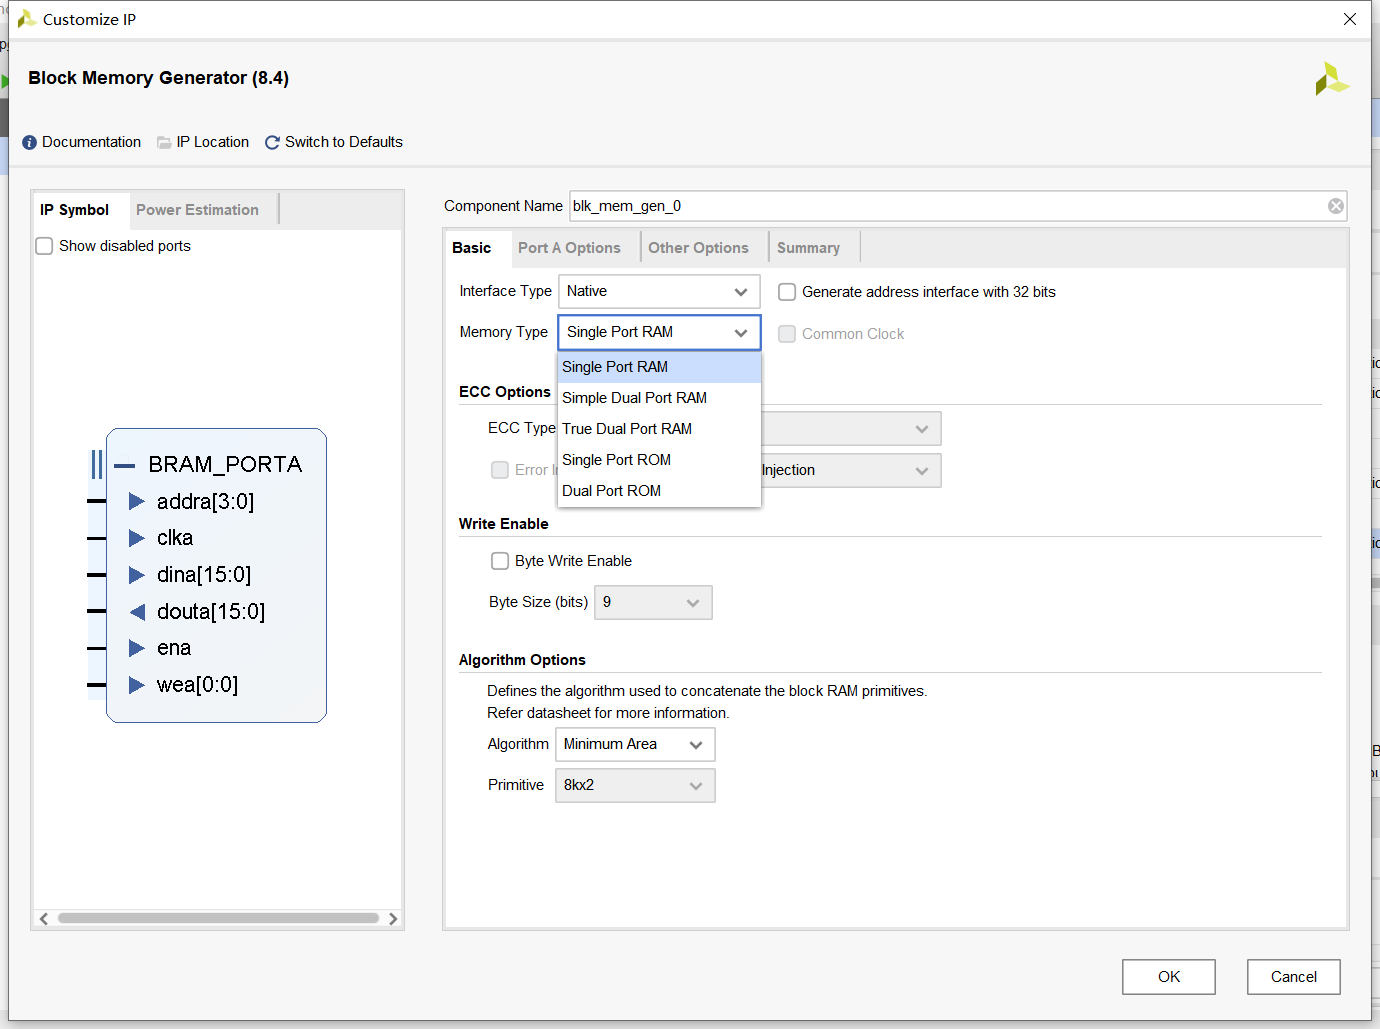Enable Byte Write Enable checkbox
Image resolution: width=1380 pixels, height=1029 pixels.
(500, 561)
